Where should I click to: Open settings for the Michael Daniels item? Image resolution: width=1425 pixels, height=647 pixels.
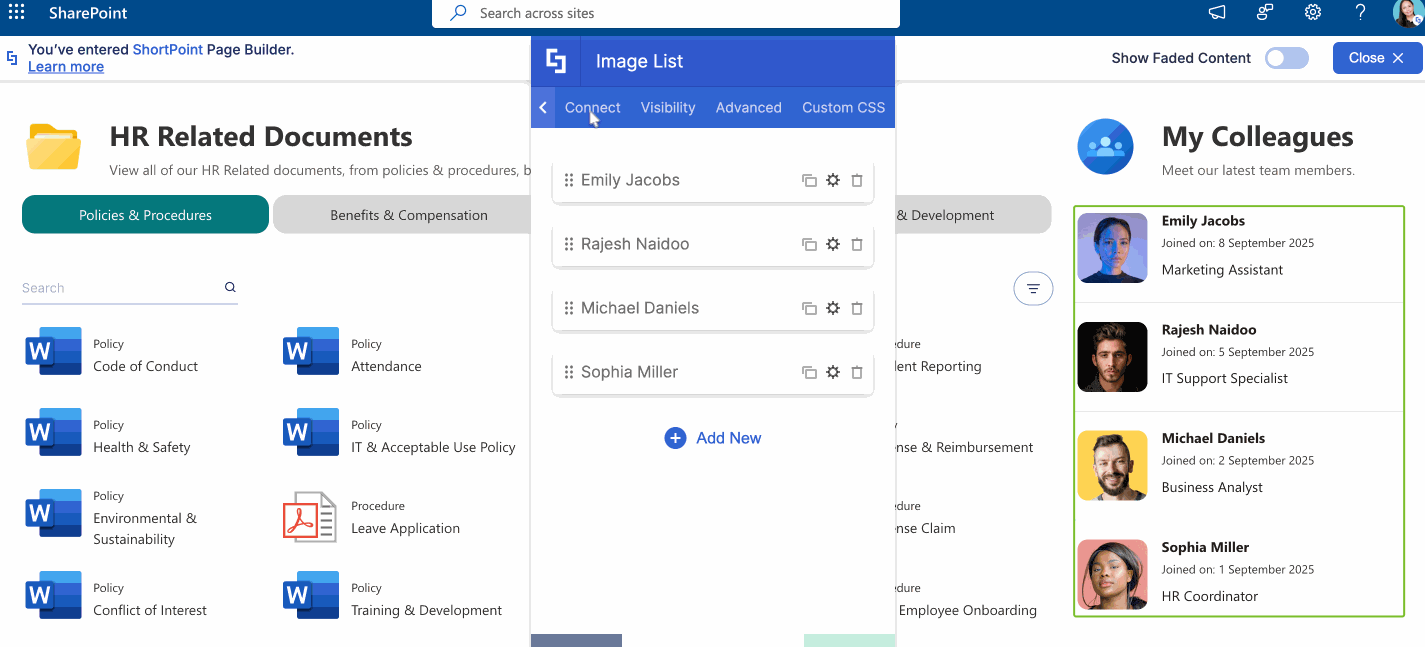(833, 308)
